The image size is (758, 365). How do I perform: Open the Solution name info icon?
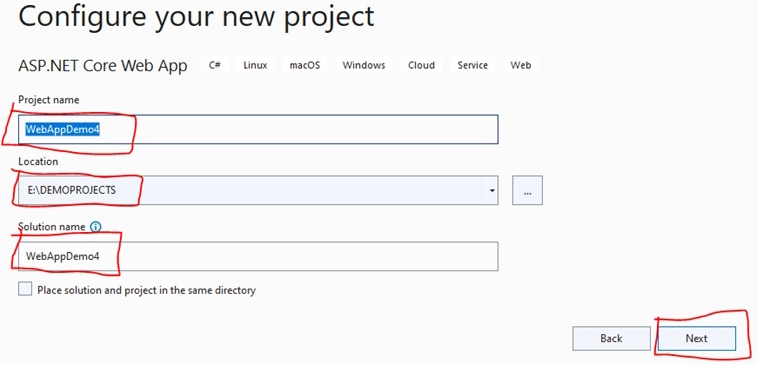click(x=96, y=227)
